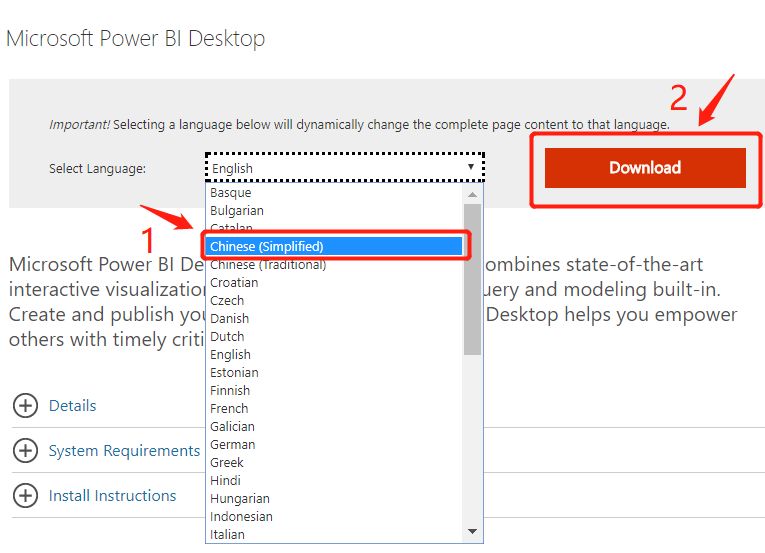The height and width of the screenshot is (553, 765).
Task: Expand the Details section plus icon
Action: point(25,406)
